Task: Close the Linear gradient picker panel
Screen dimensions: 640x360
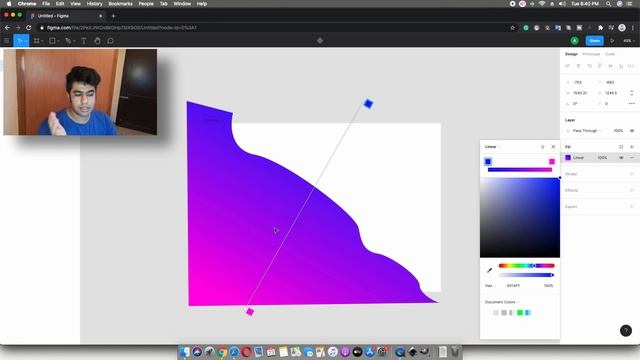Action: (x=553, y=147)
